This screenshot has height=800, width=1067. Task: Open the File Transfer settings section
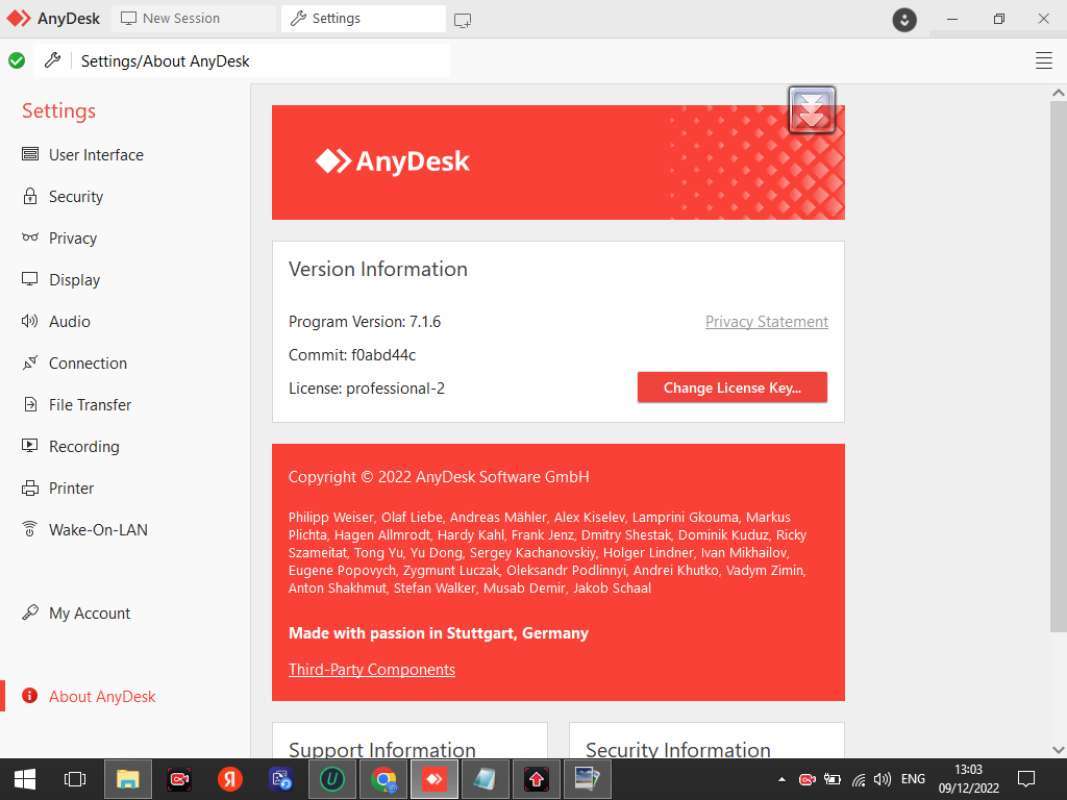tap(90, 404)
